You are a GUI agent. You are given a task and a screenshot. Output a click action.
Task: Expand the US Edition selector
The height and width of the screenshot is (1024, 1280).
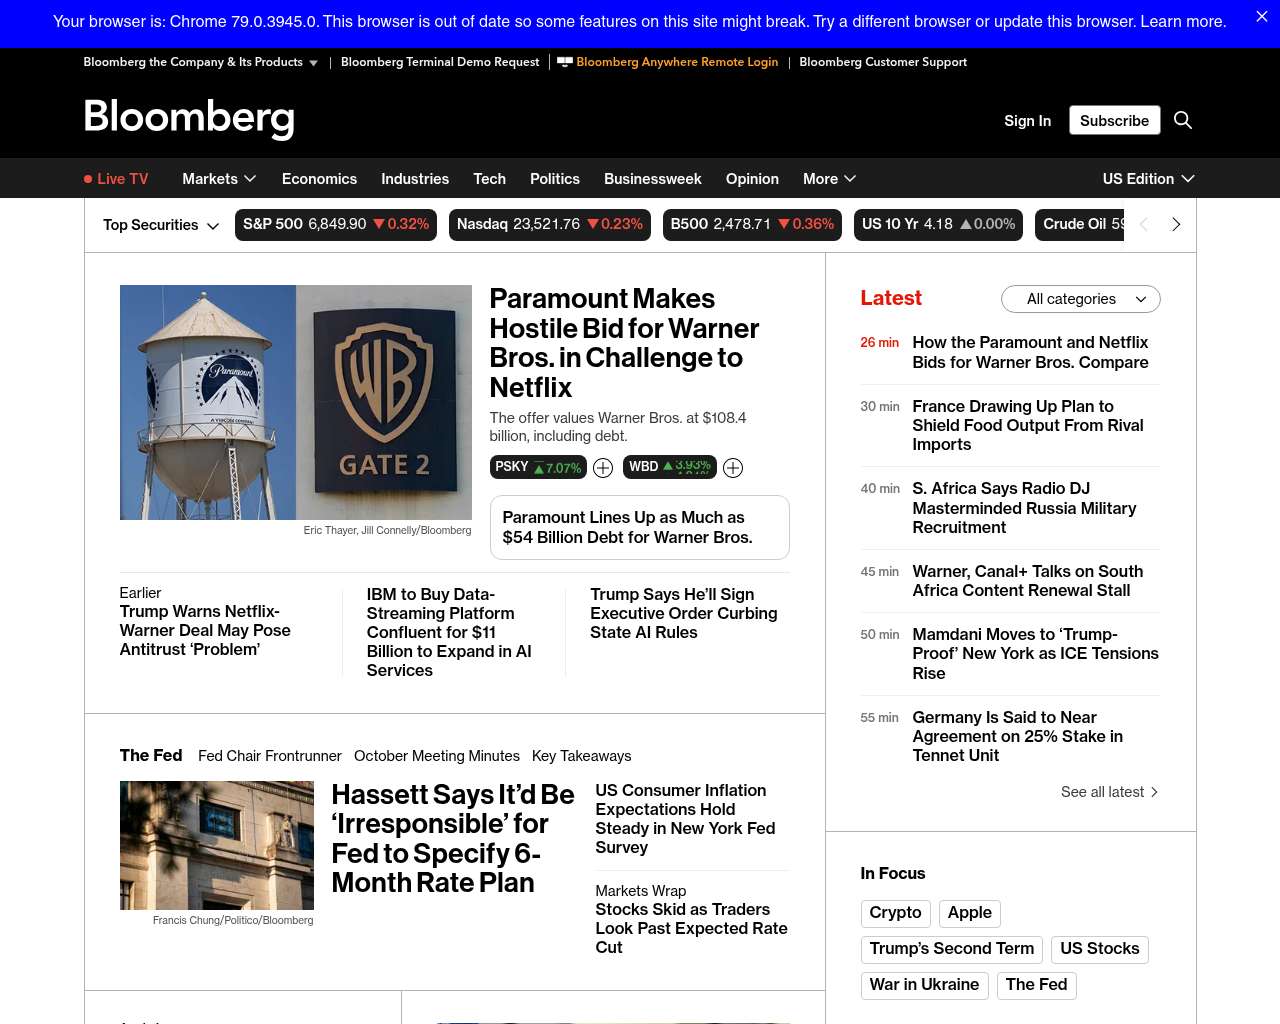pyautogui.click(x=1148, y=179)
